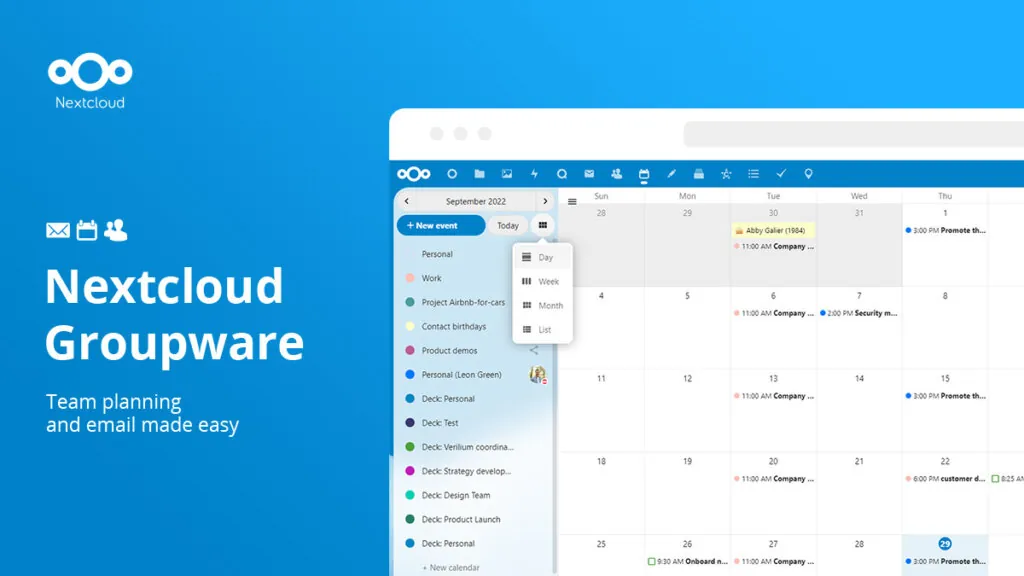The image size is (1024, 576).
Task: Open the Mail app from the top toolbar
Action: (589, 173)
